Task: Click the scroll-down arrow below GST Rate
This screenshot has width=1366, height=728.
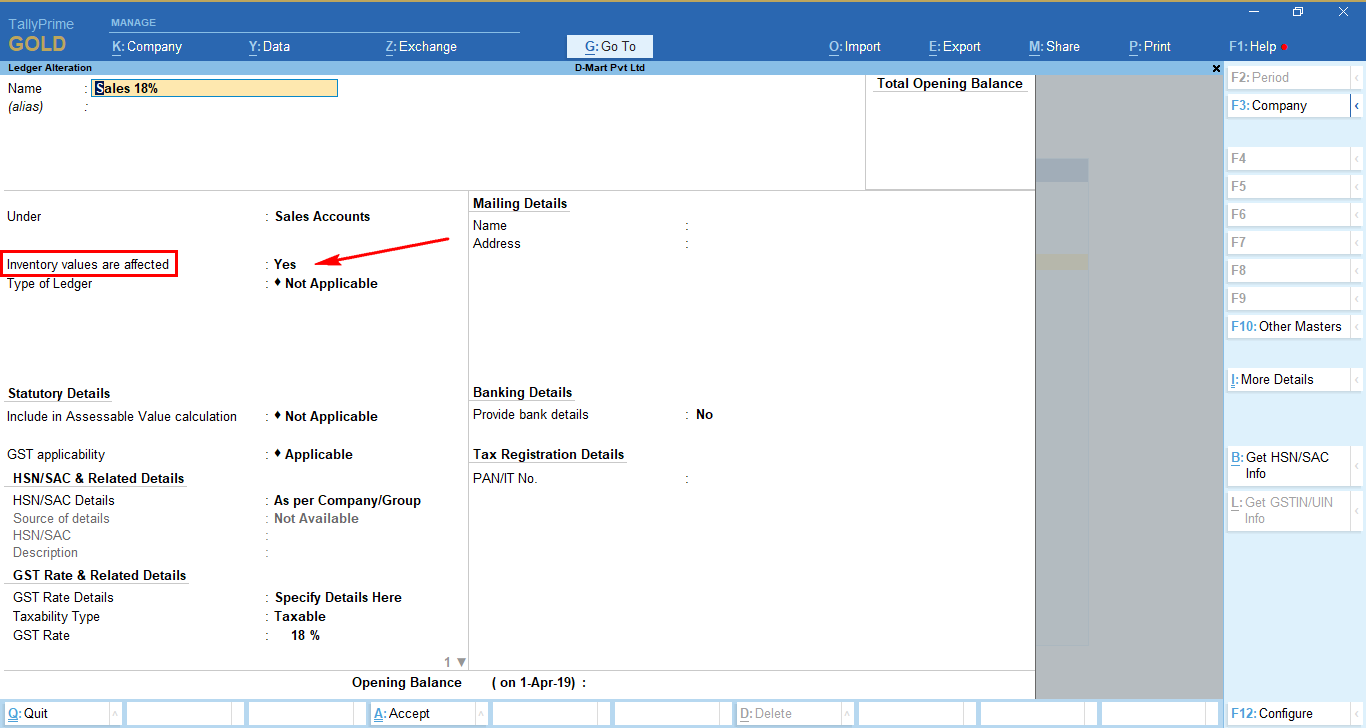Action: click(461, 662)
